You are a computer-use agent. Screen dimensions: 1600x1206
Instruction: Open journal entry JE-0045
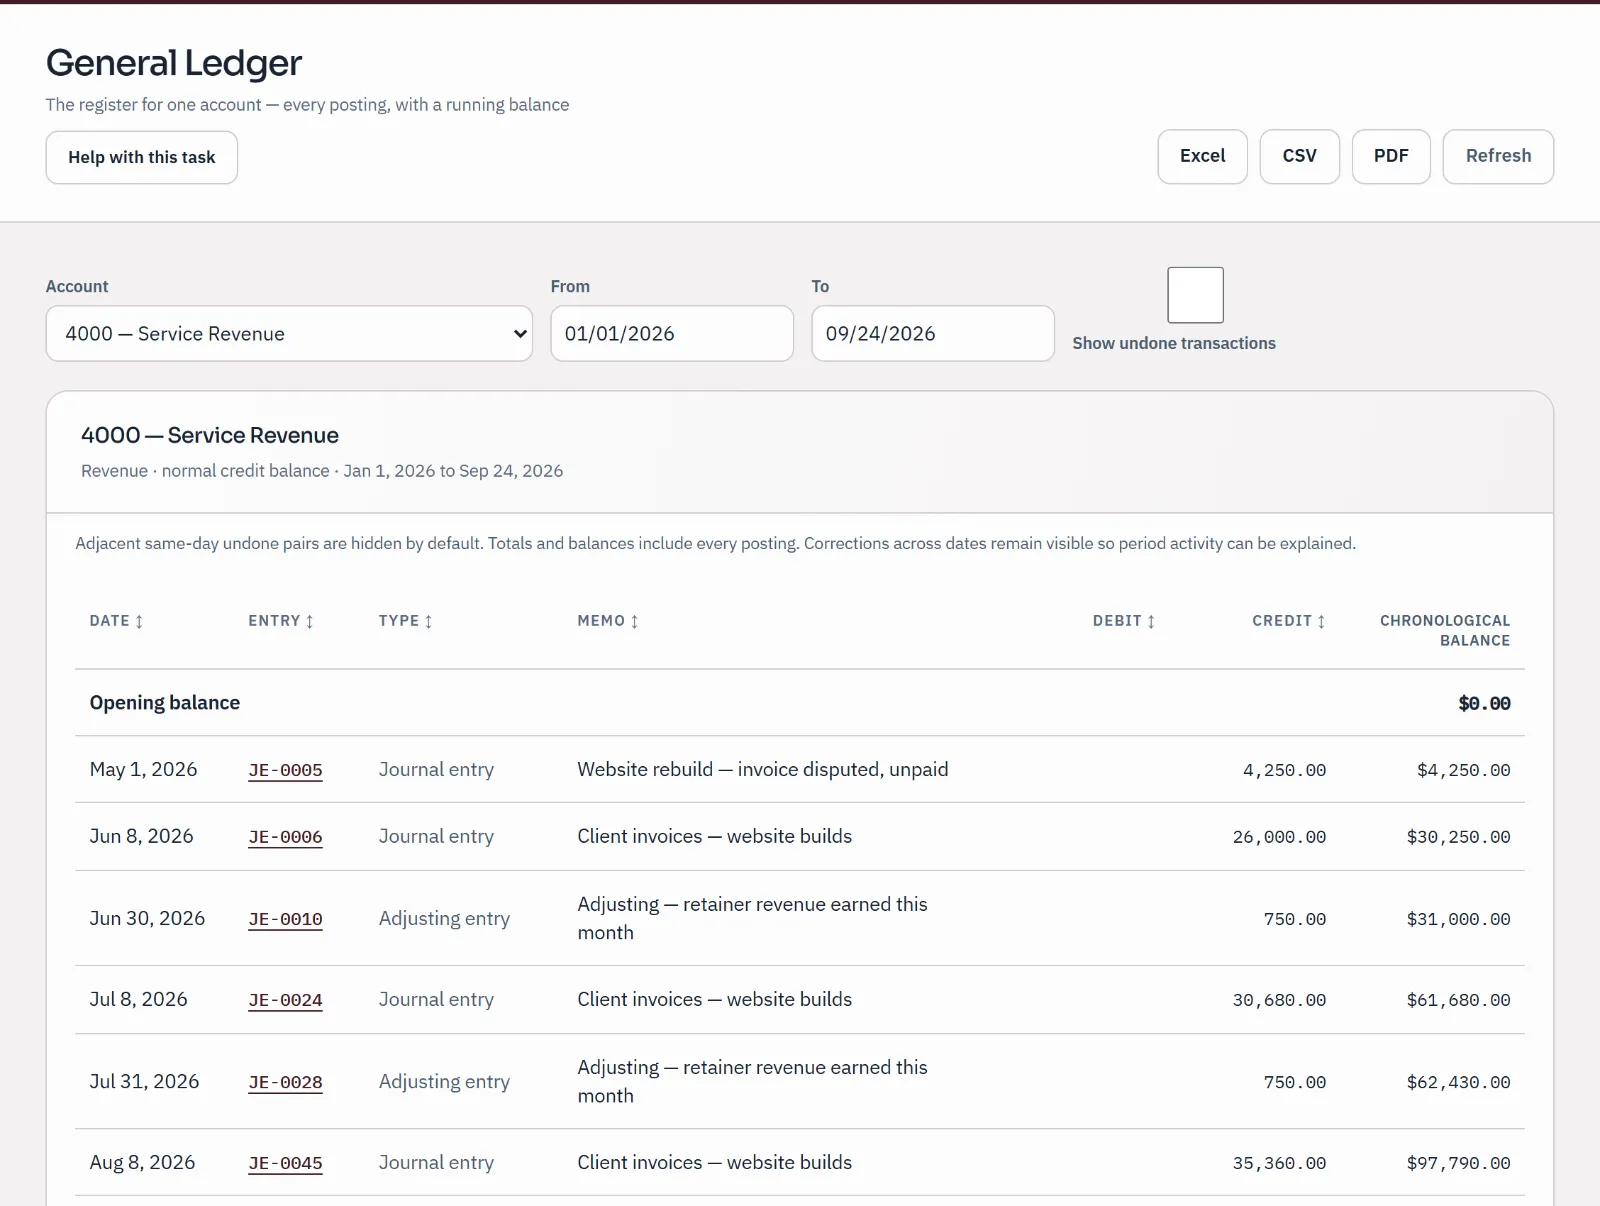click(x=285, y=1163)
